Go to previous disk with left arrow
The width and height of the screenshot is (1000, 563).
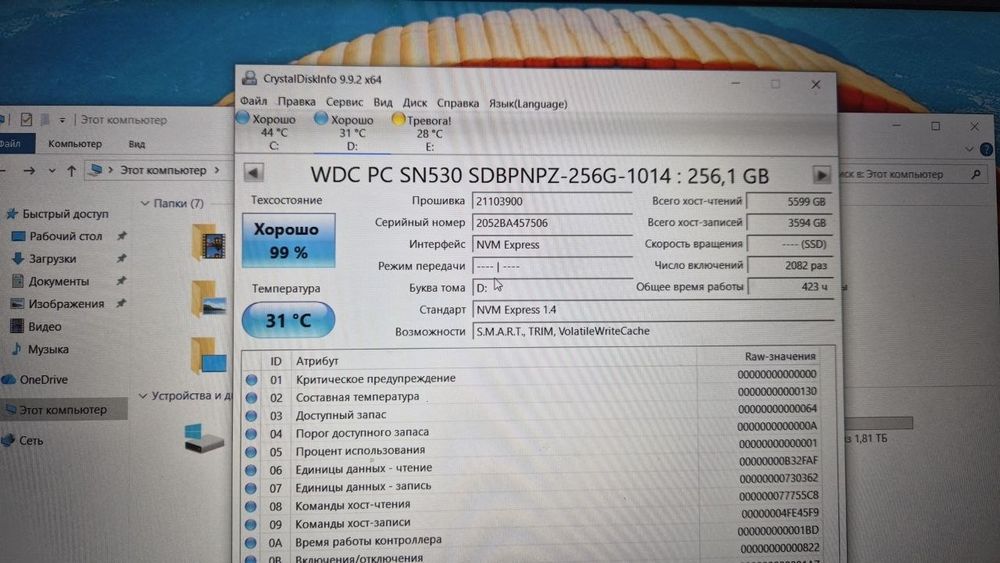253,172
